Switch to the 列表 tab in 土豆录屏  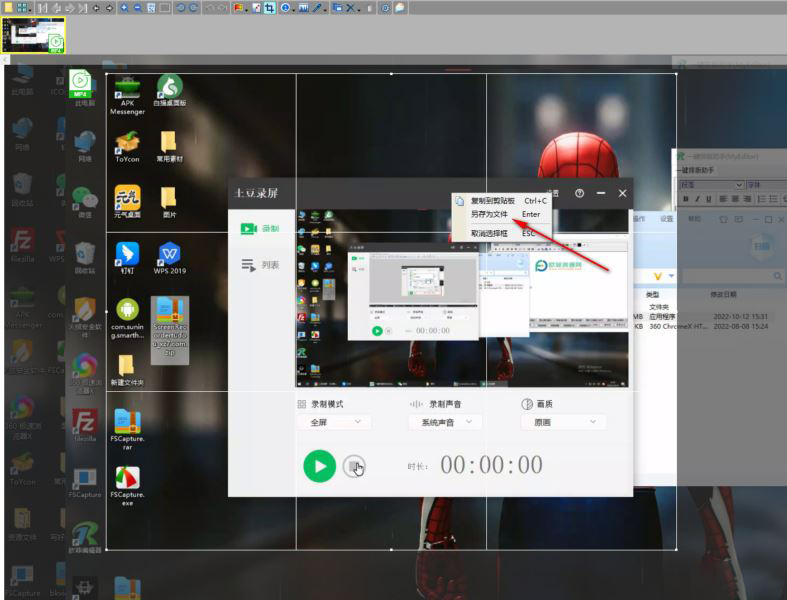260,265
